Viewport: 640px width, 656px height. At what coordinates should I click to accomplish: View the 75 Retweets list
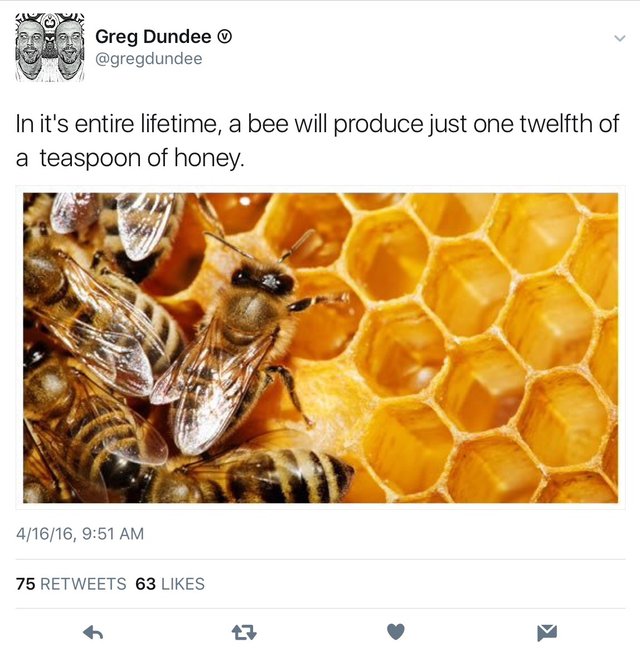click(x=71, y=584)
